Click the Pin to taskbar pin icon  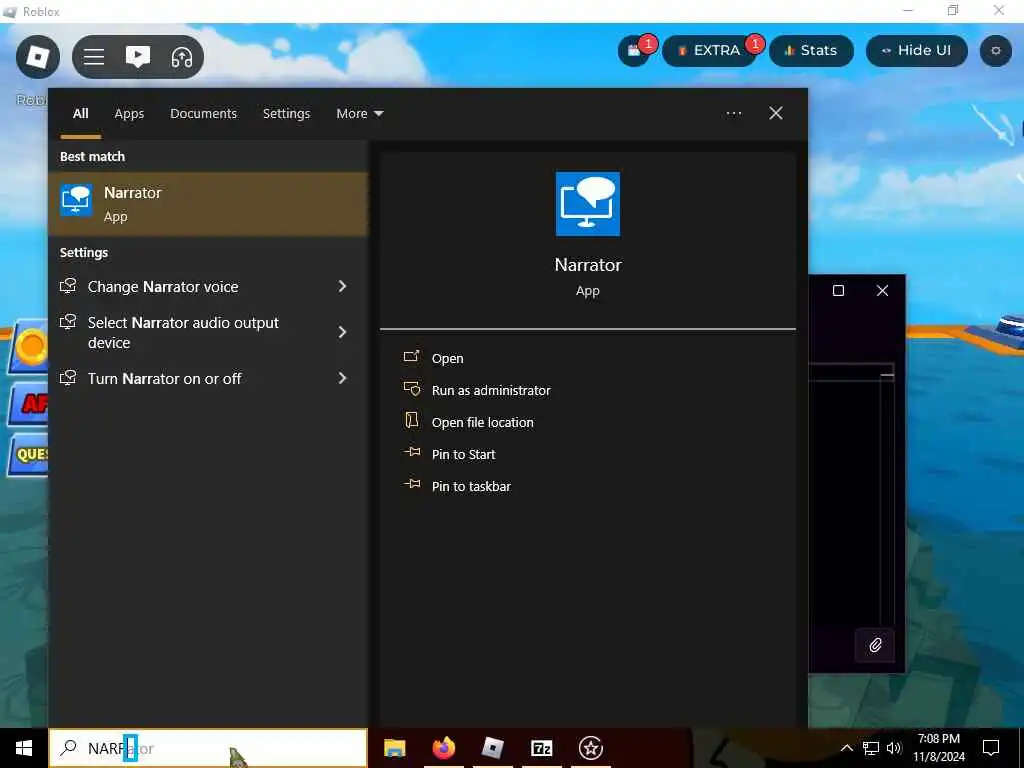point(412,484)
